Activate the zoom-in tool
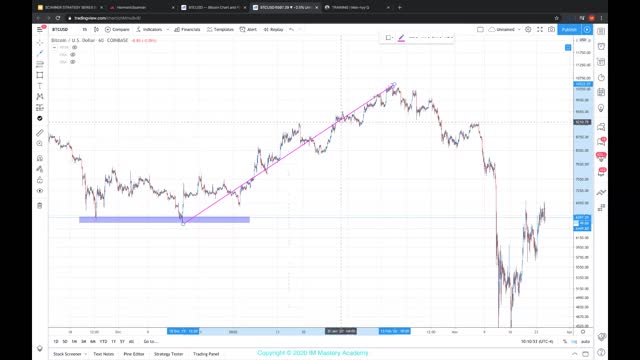 tap(40, 144)
